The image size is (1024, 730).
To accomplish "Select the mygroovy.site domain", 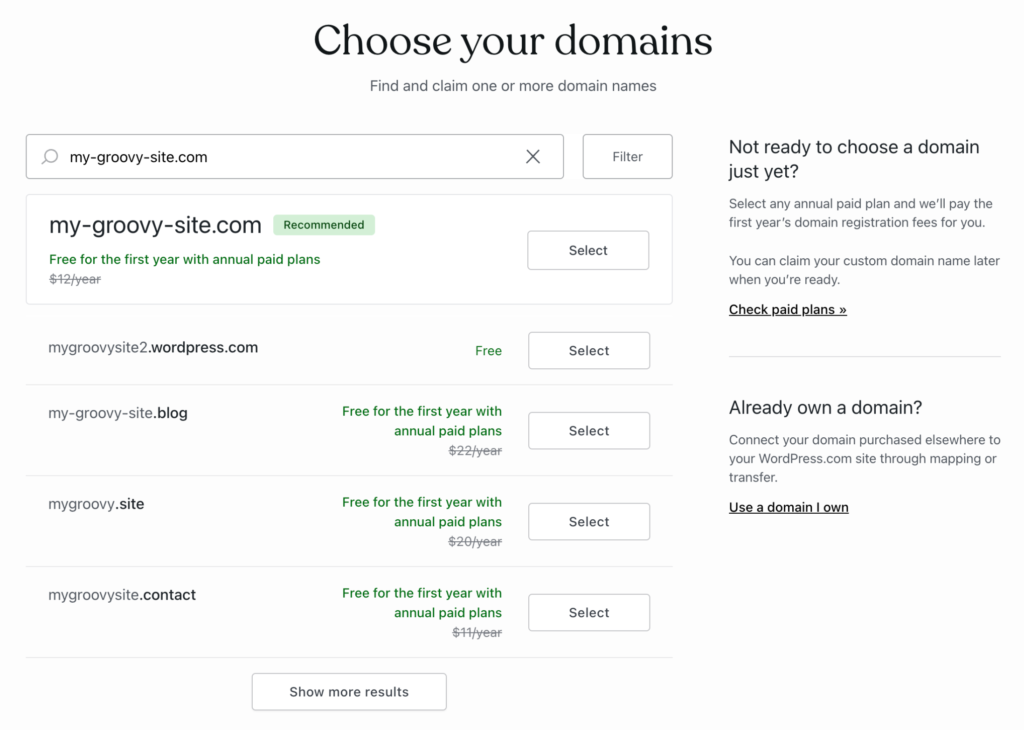I will click(x=588, y=522).
